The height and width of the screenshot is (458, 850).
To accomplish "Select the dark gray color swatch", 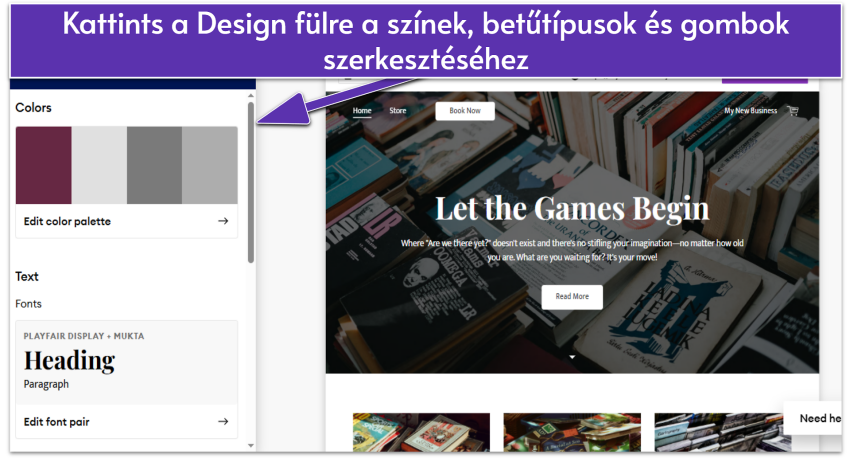I will [154, 165].
